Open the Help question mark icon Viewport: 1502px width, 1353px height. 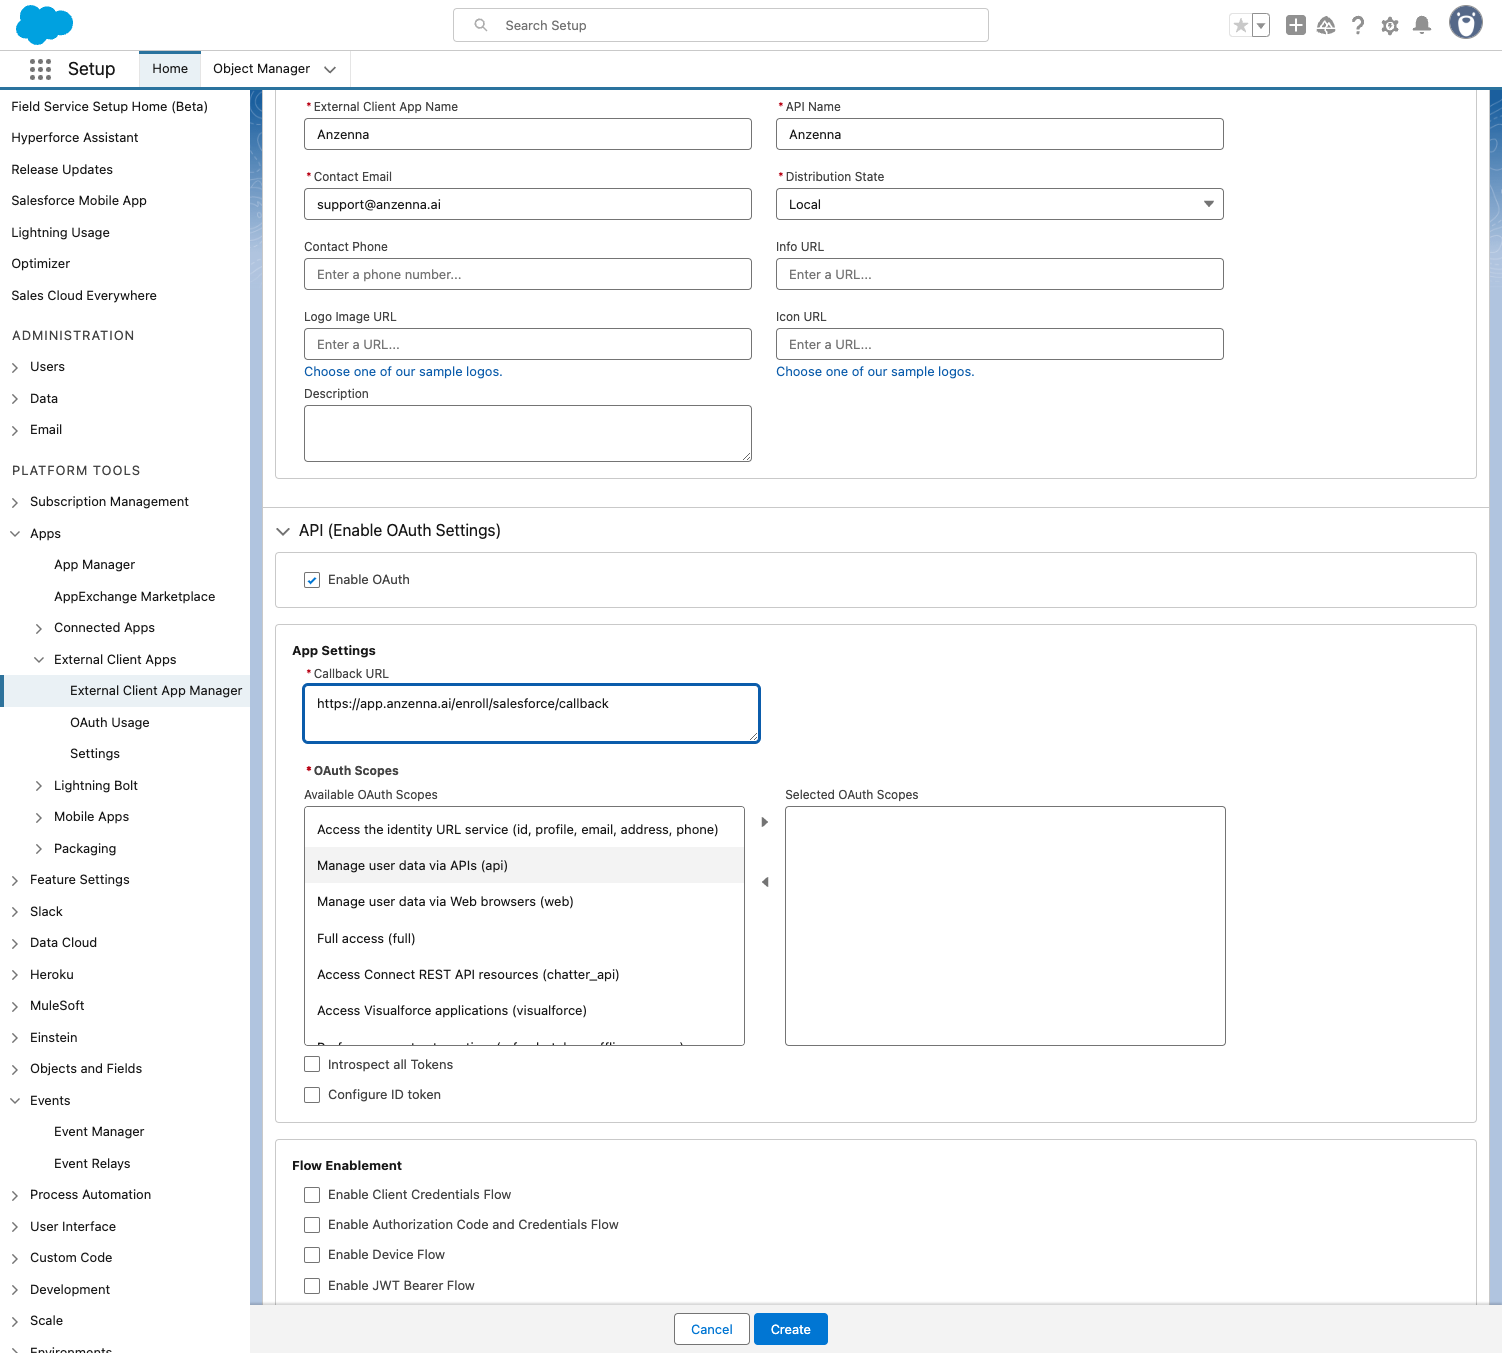coord(1357,26)
